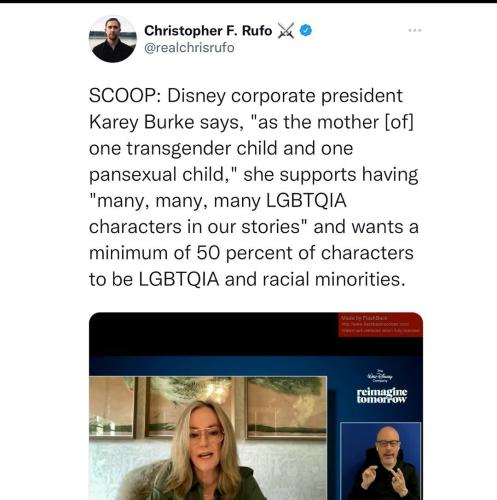Click the name 'Karey Burke' in tweet text
The image size is (497, 500).
coord(142,122)
